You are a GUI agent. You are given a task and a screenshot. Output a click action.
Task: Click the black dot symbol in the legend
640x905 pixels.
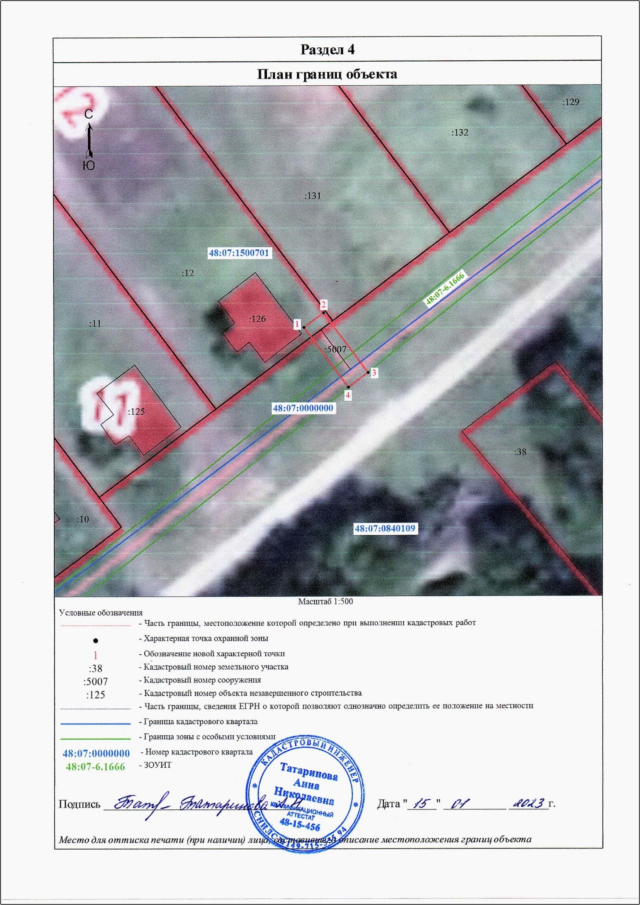[x=95, y=638]
